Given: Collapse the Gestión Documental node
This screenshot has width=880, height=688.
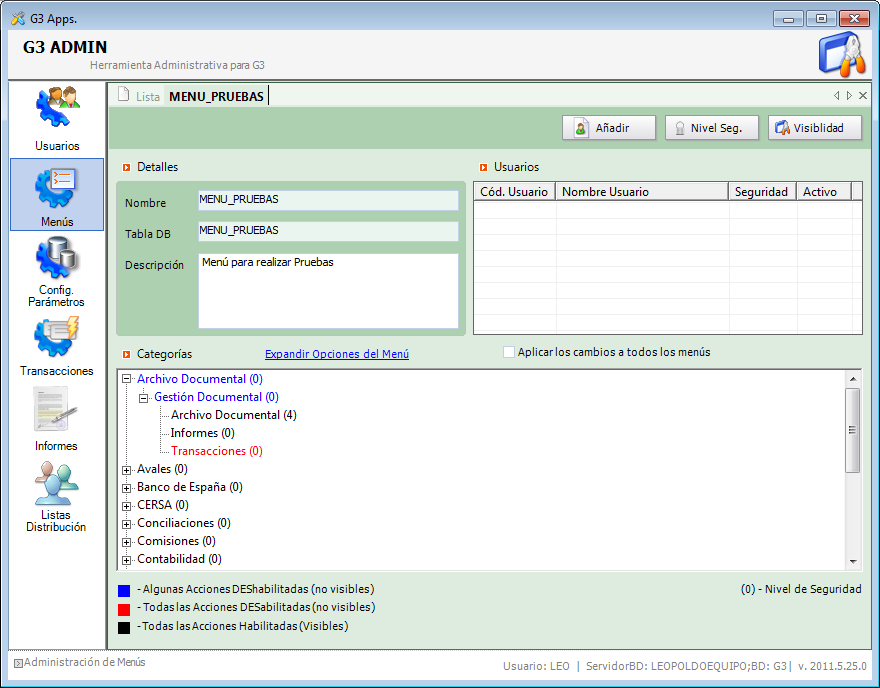Looking at the screenshot, I should coord(143,398).
